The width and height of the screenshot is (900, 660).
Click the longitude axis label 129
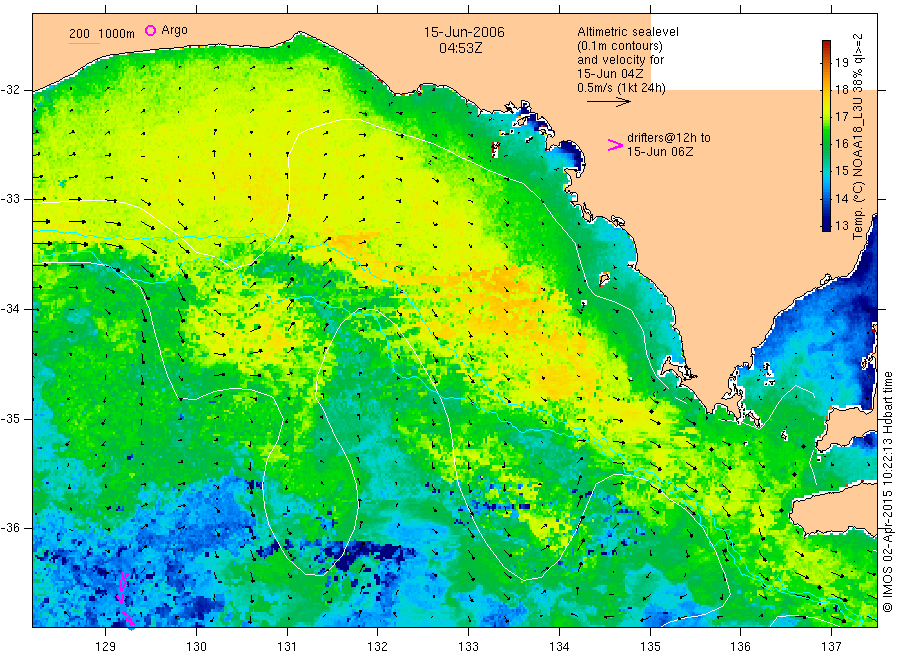pos(106,647)
